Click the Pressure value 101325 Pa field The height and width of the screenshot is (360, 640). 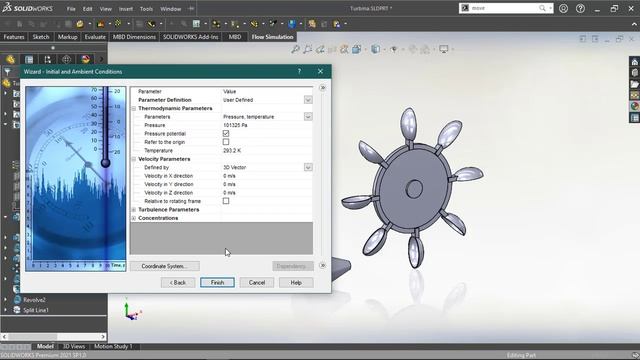(x=267, y=125)
